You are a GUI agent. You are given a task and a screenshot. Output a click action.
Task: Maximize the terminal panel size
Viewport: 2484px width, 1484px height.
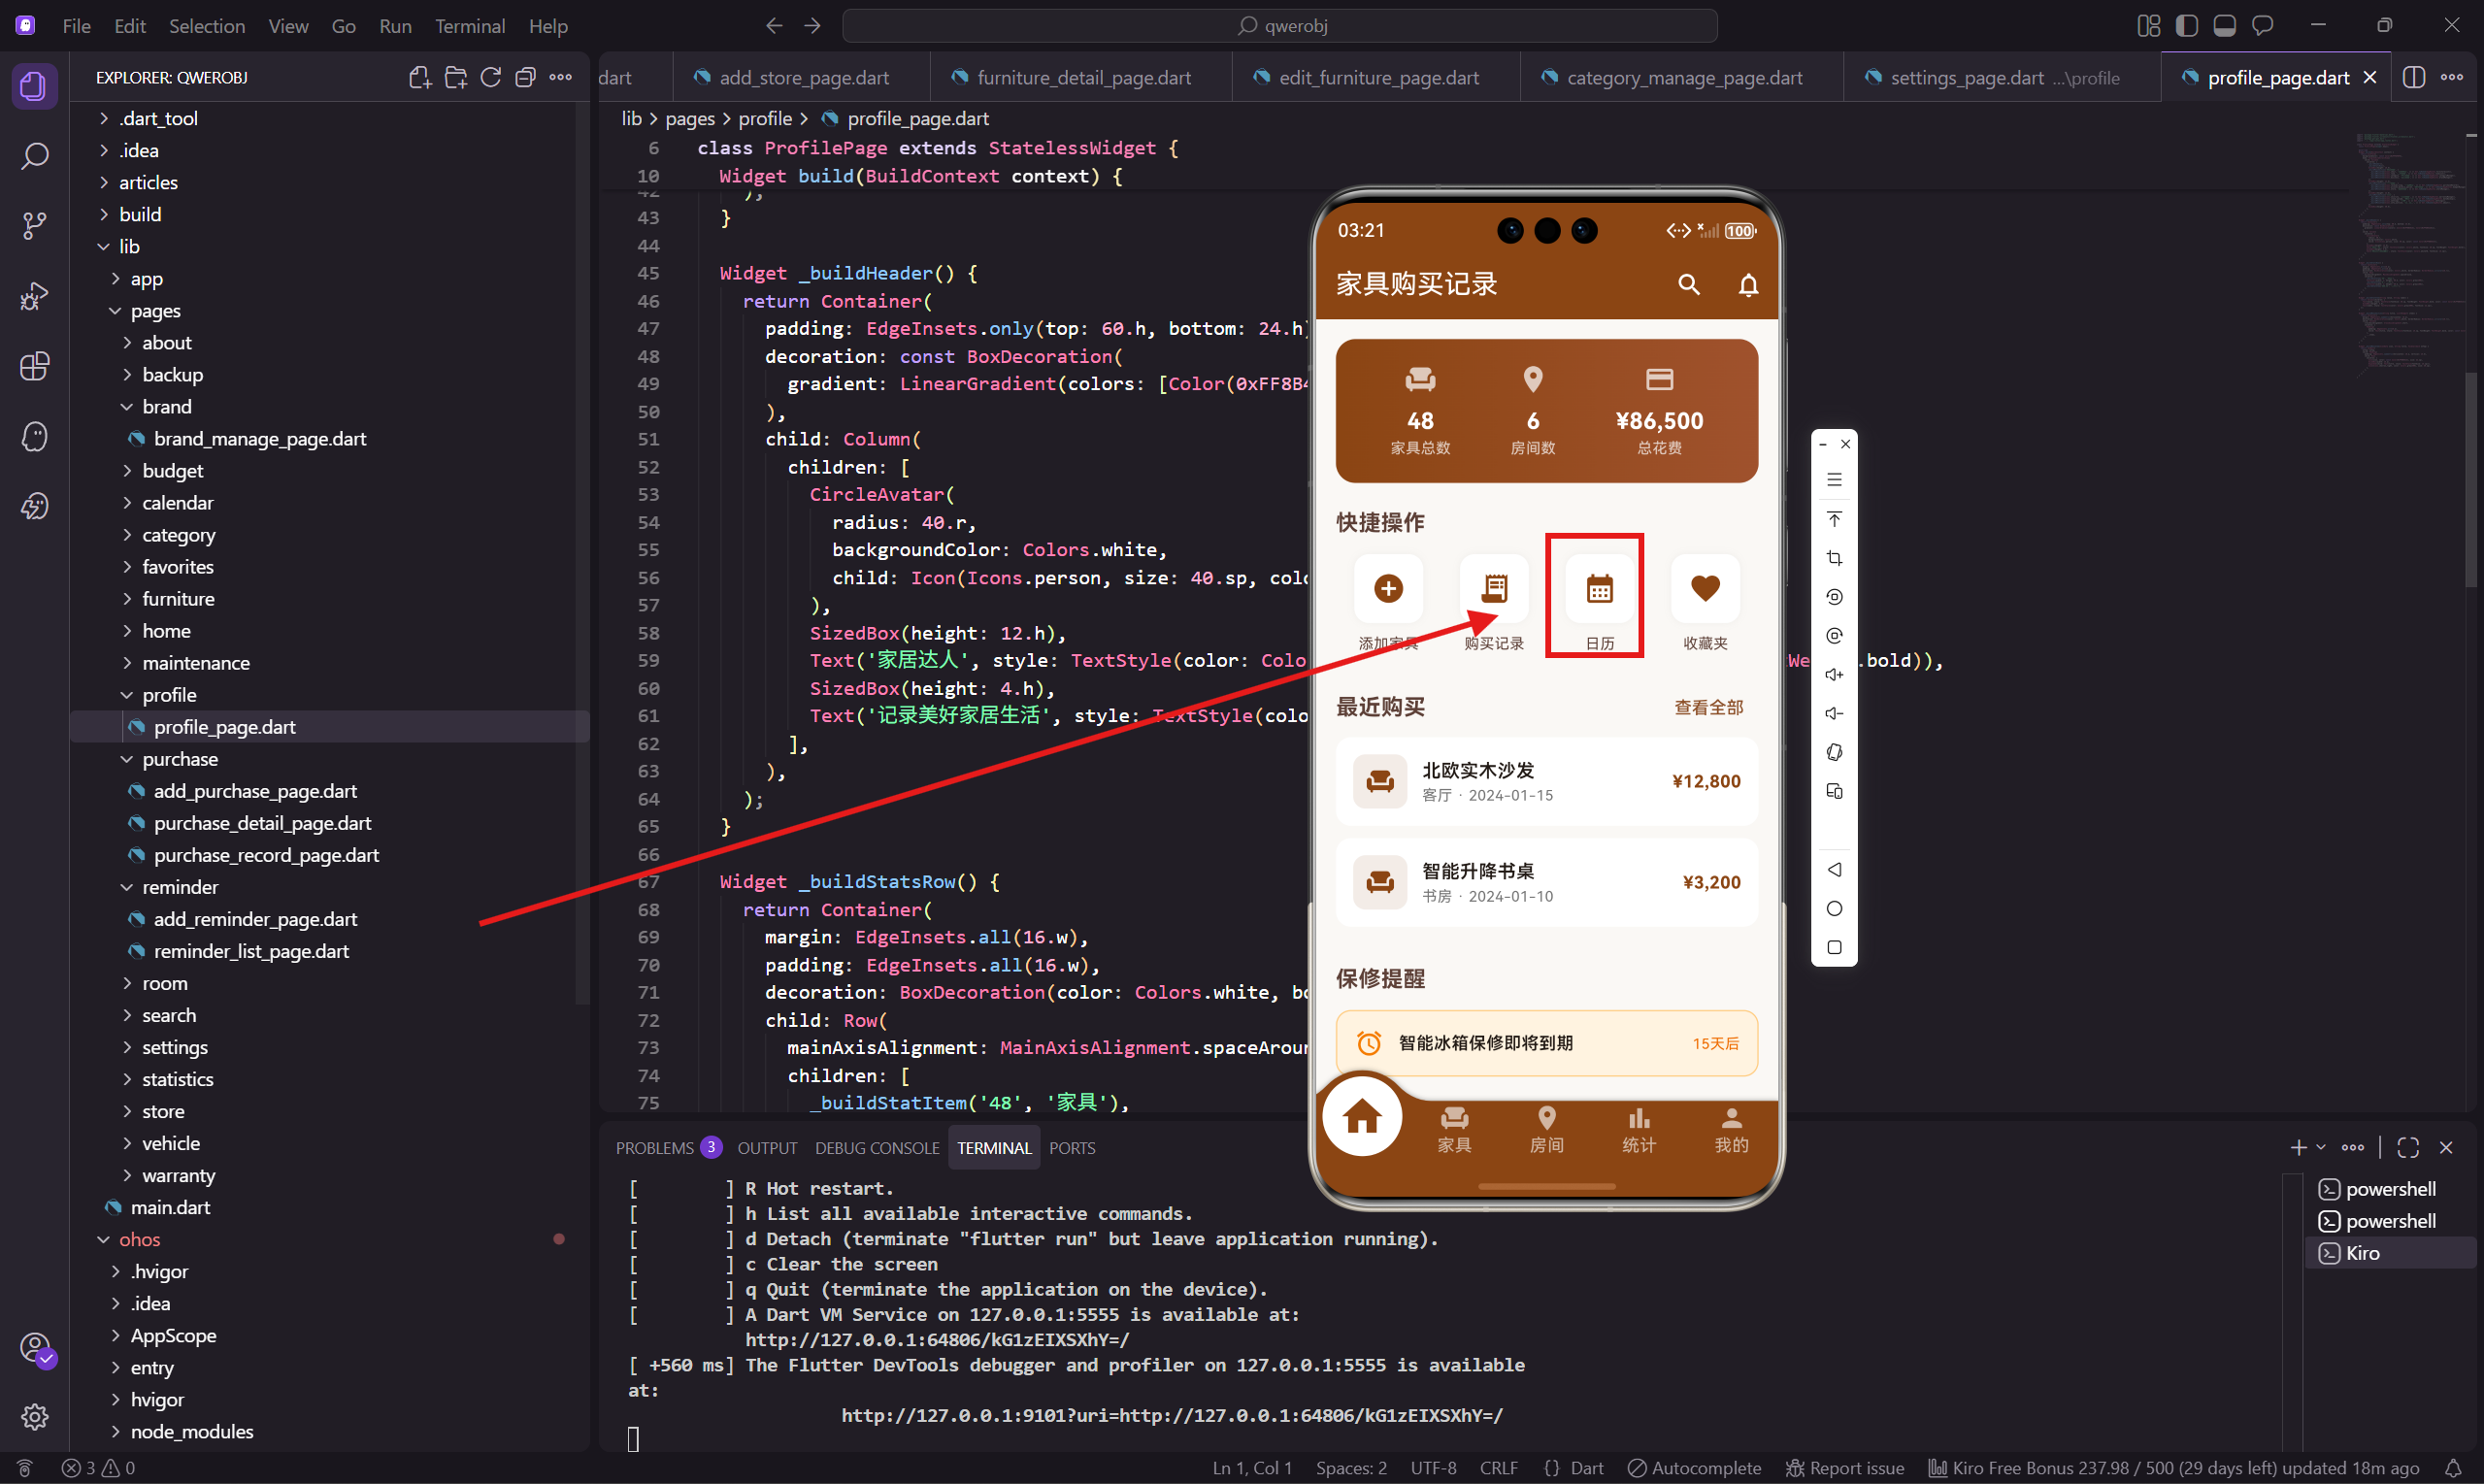(2408, 1148)
